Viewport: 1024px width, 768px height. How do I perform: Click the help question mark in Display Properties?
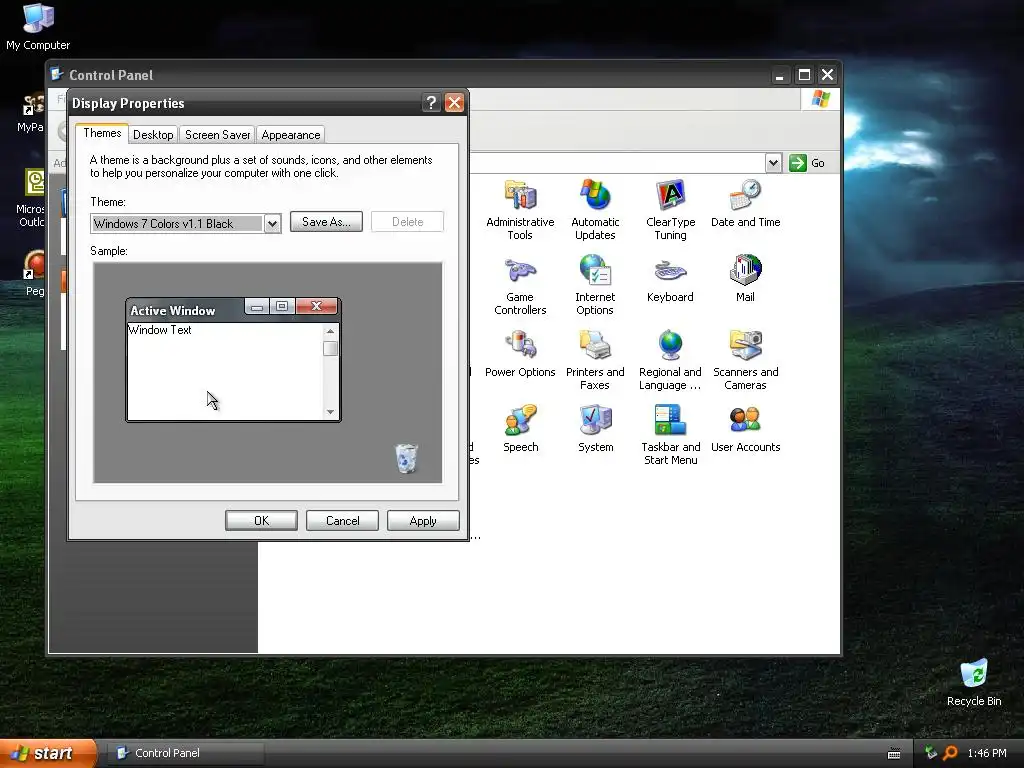click(x=431, y=103)
